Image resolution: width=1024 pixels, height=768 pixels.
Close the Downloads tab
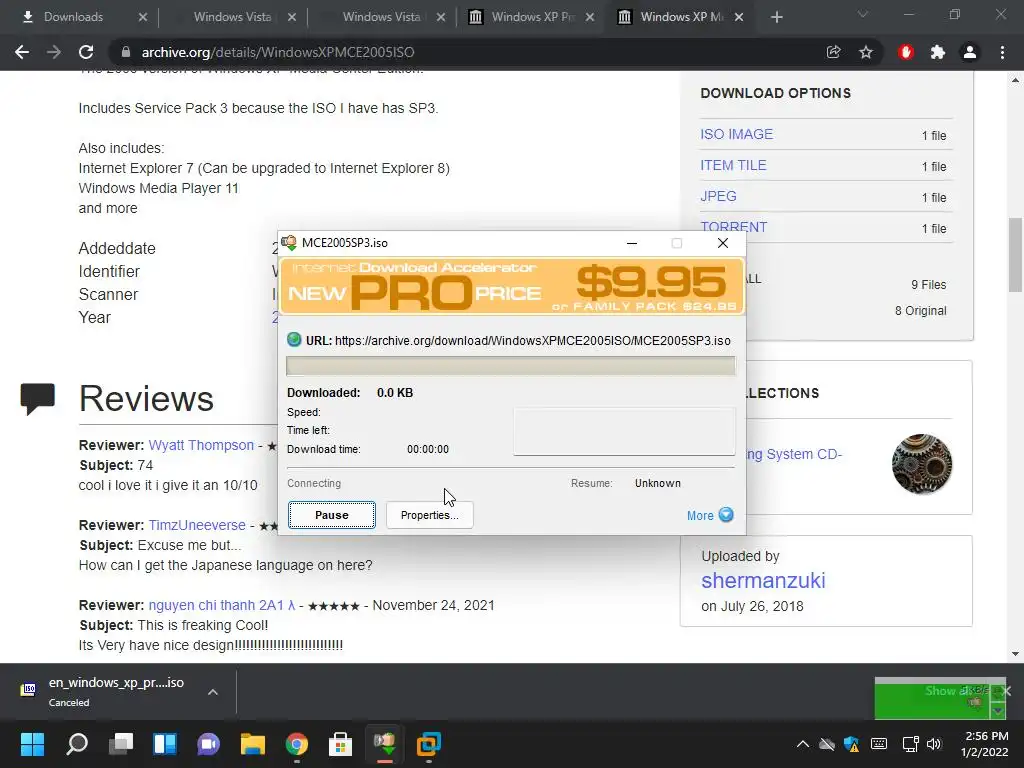point(143,17)
